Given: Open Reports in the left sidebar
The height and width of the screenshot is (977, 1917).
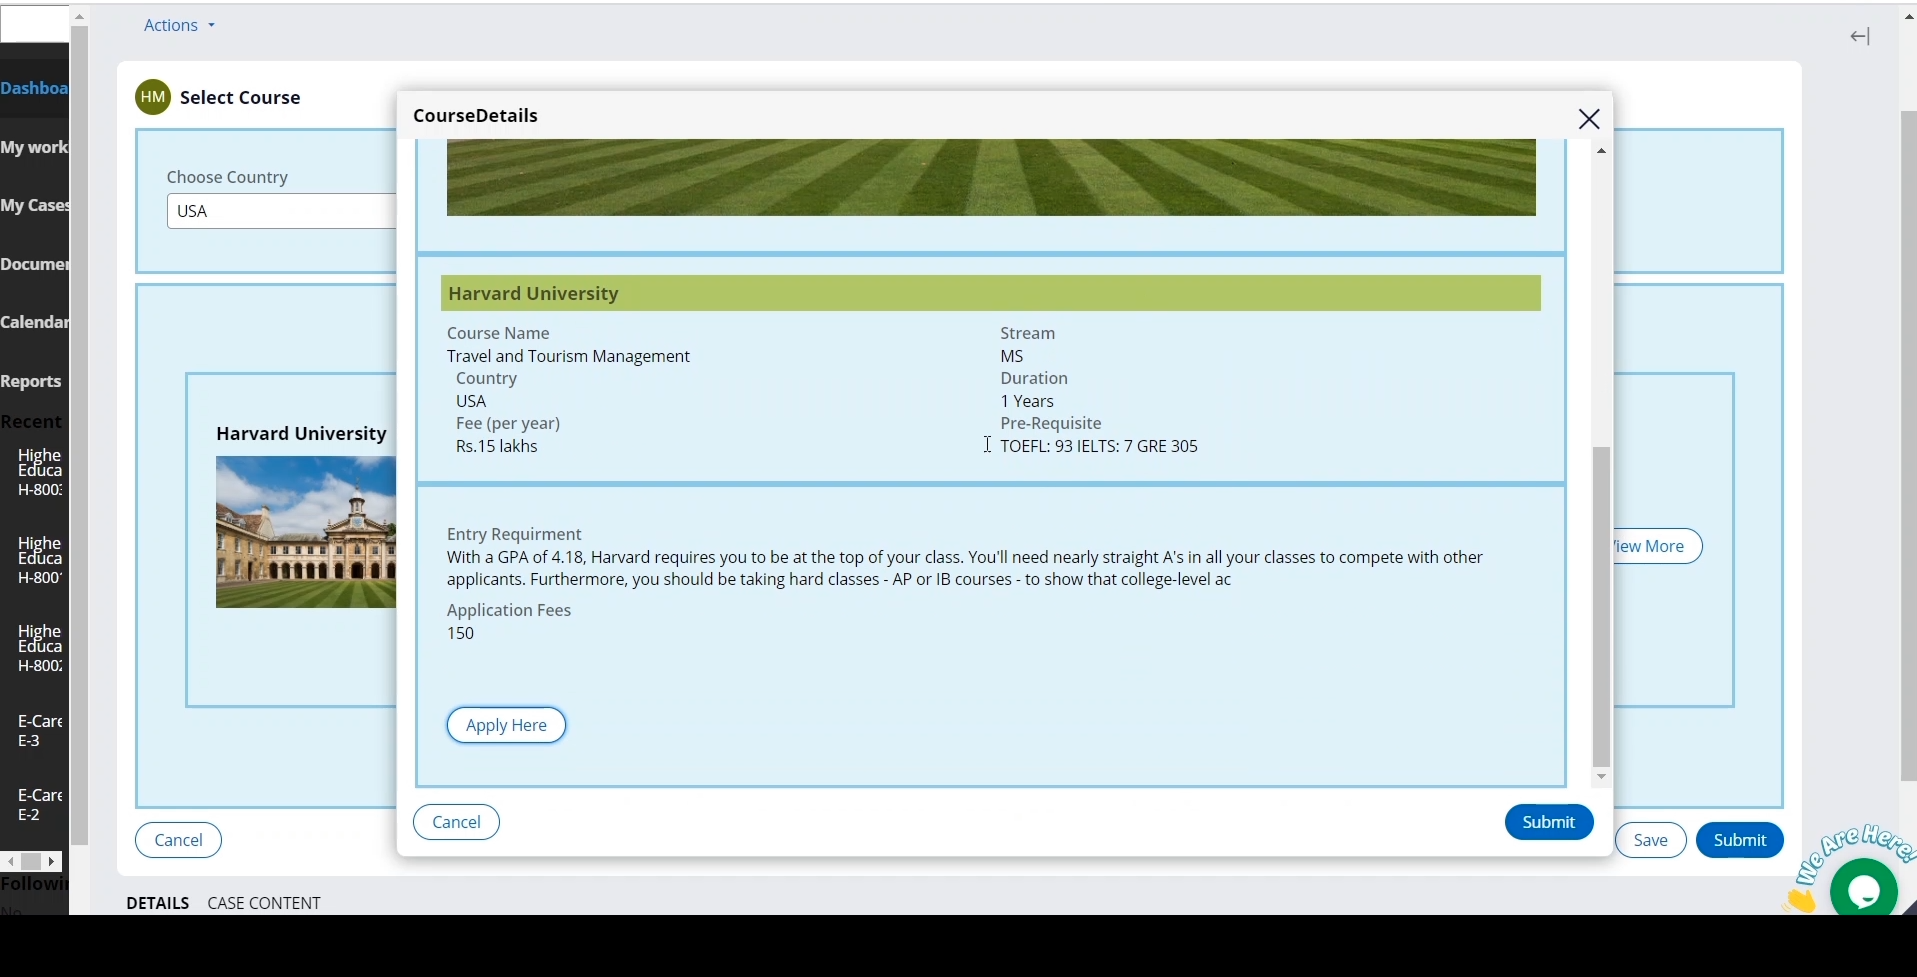Looking at the screenshot, I should [31, 381].
